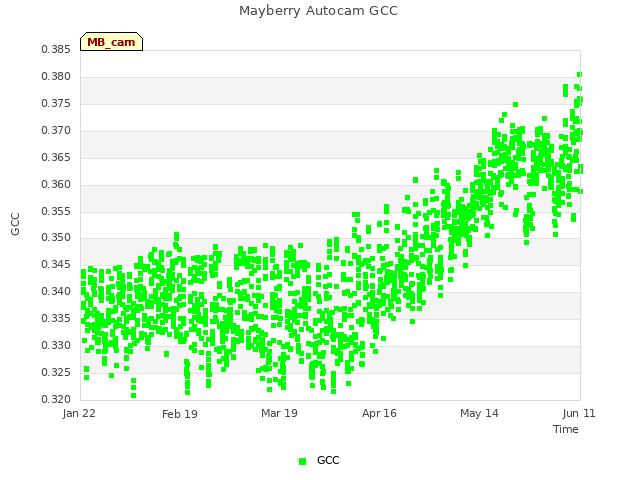640x480 pixels.
Task: Click the 0.370 y-axis value
Action: pyautogui.click(x=56, y=130)
